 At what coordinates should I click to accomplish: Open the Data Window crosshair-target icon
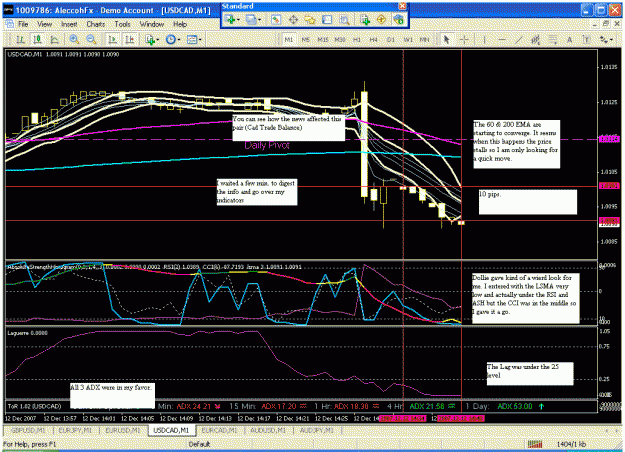[293, 20]
